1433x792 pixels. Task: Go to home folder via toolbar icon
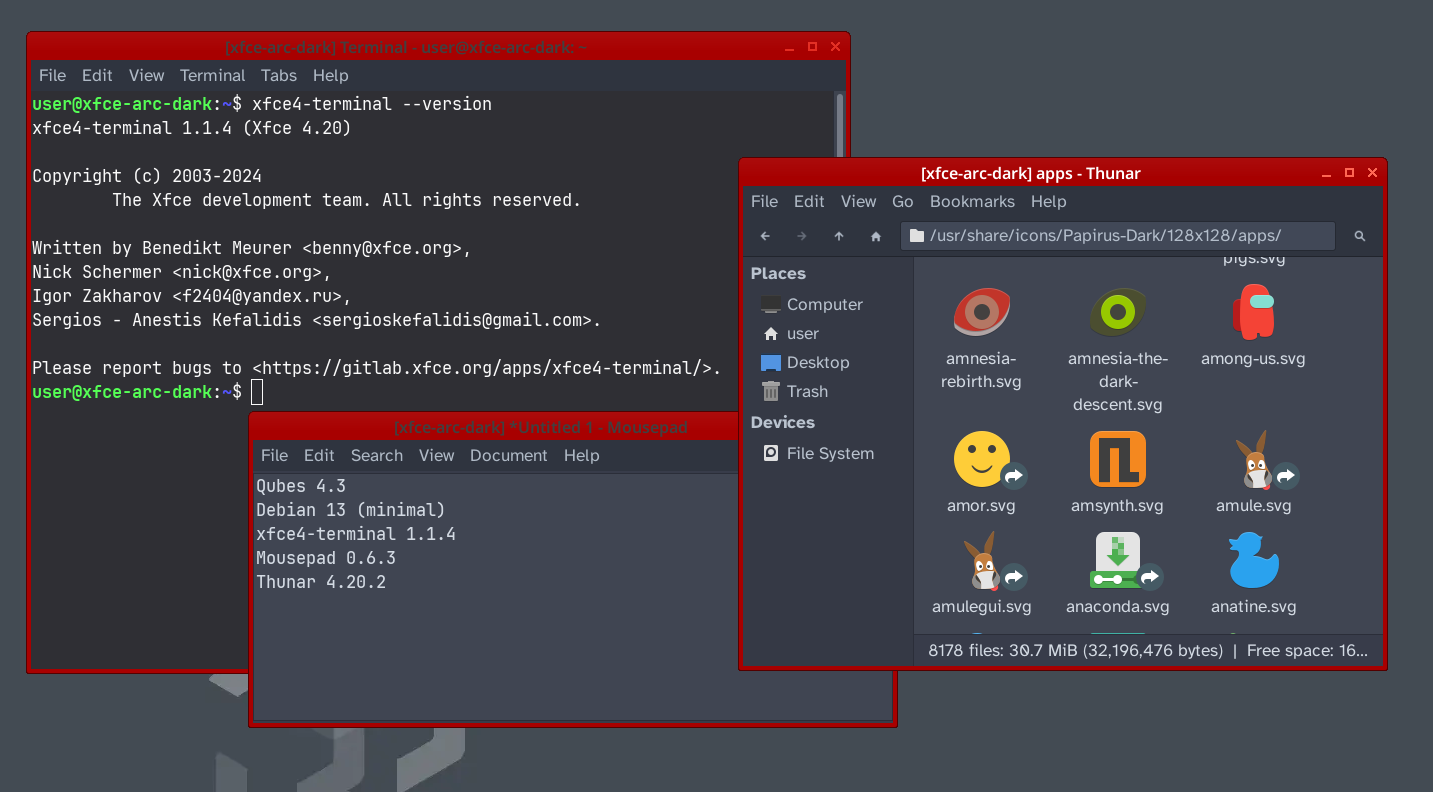pos(876,236)
